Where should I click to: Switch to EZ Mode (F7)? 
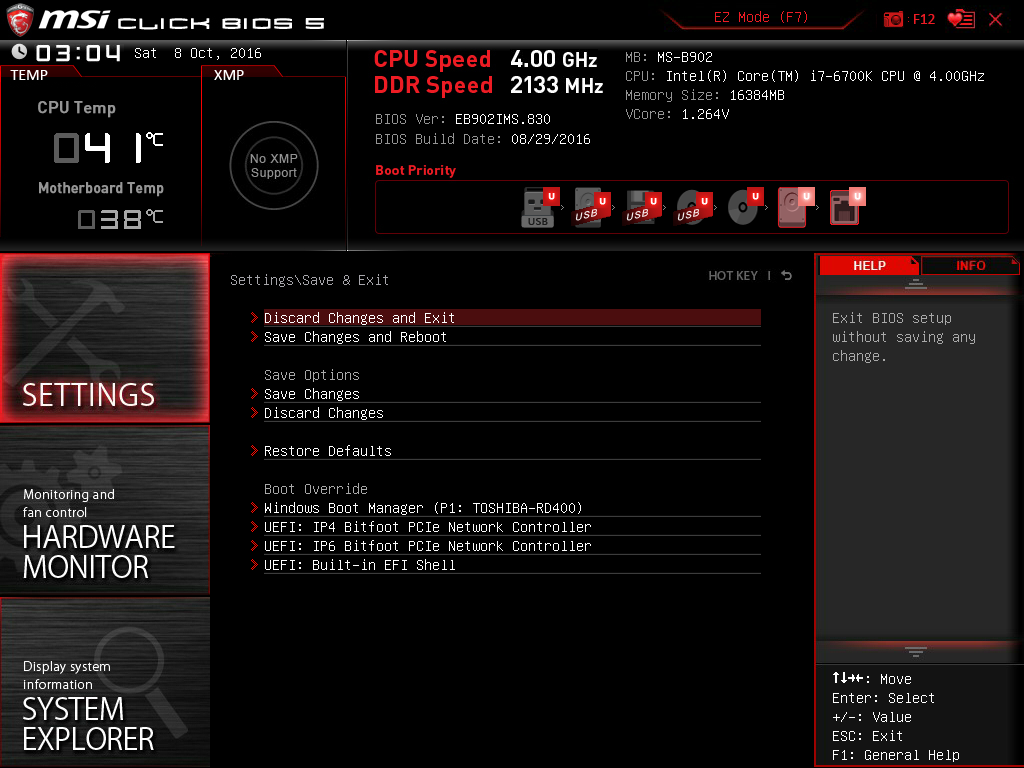point(761,17)
